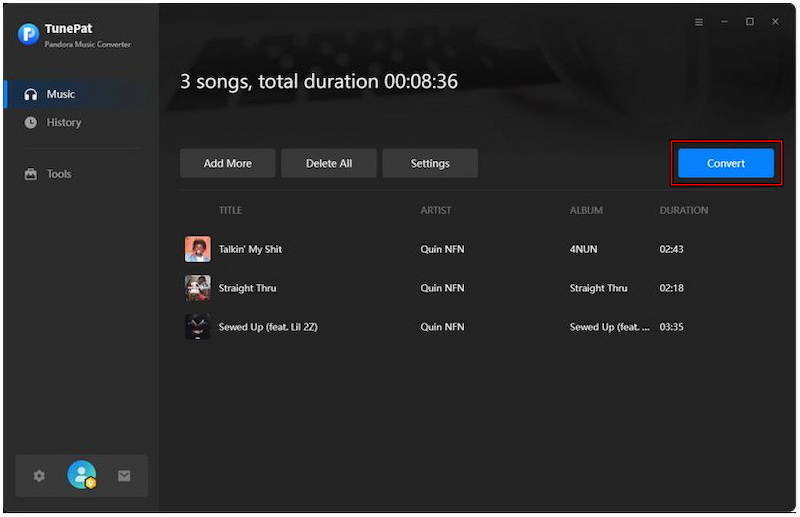Click the truncated album Sewed Up (feat. ...
This screenshot has width=800, height=517.
(x=610, y=327)
